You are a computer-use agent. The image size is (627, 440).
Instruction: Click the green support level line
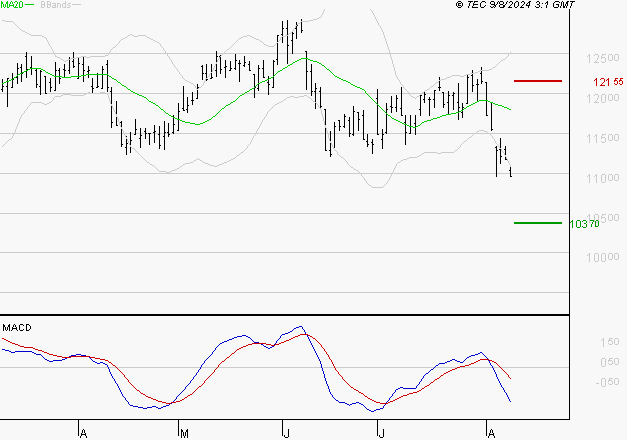538,223
